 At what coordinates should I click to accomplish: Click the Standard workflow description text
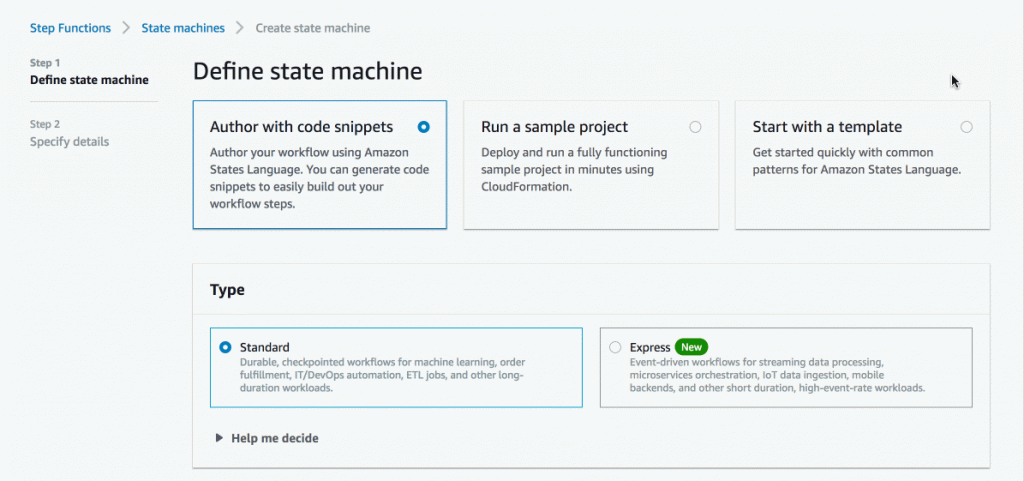[383, 375]
